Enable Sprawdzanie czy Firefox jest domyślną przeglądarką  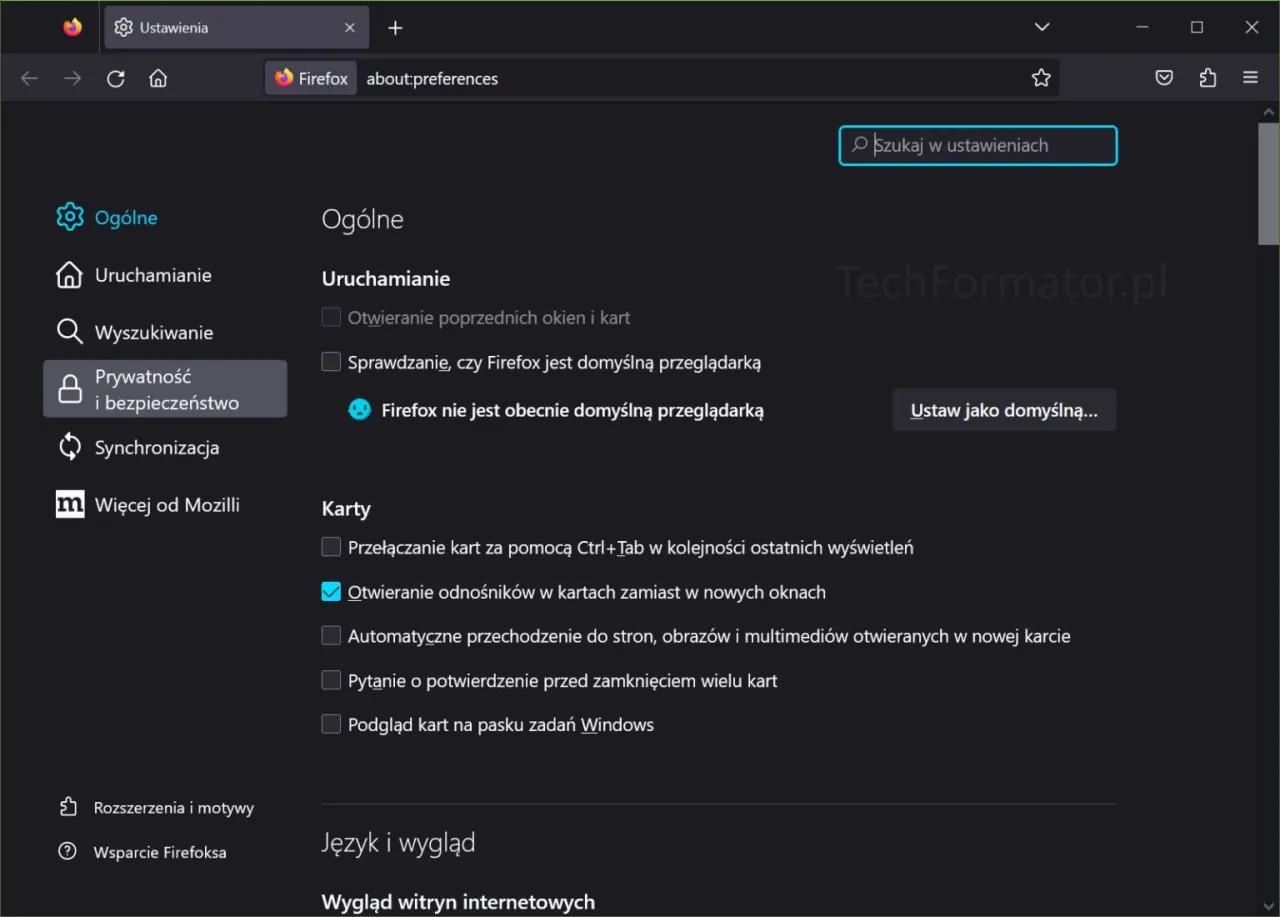pos(331,362)
